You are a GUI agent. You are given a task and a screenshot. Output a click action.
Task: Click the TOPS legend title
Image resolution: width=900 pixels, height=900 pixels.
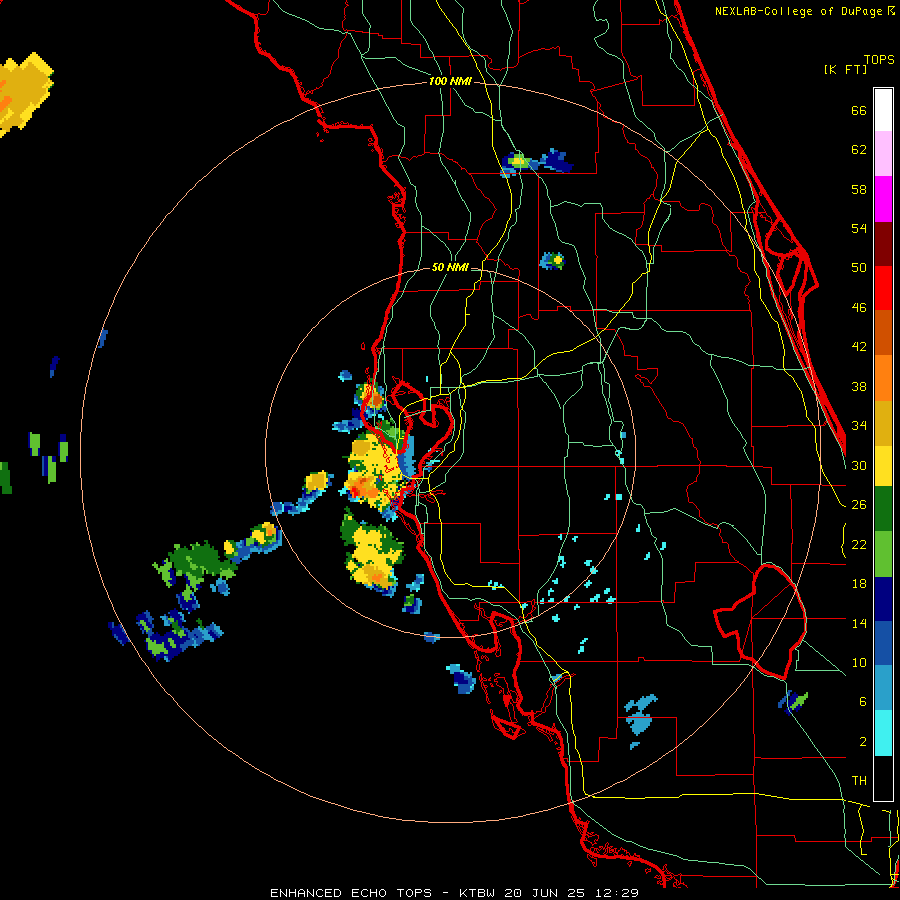pyautogui.click(x=879, y=59)
